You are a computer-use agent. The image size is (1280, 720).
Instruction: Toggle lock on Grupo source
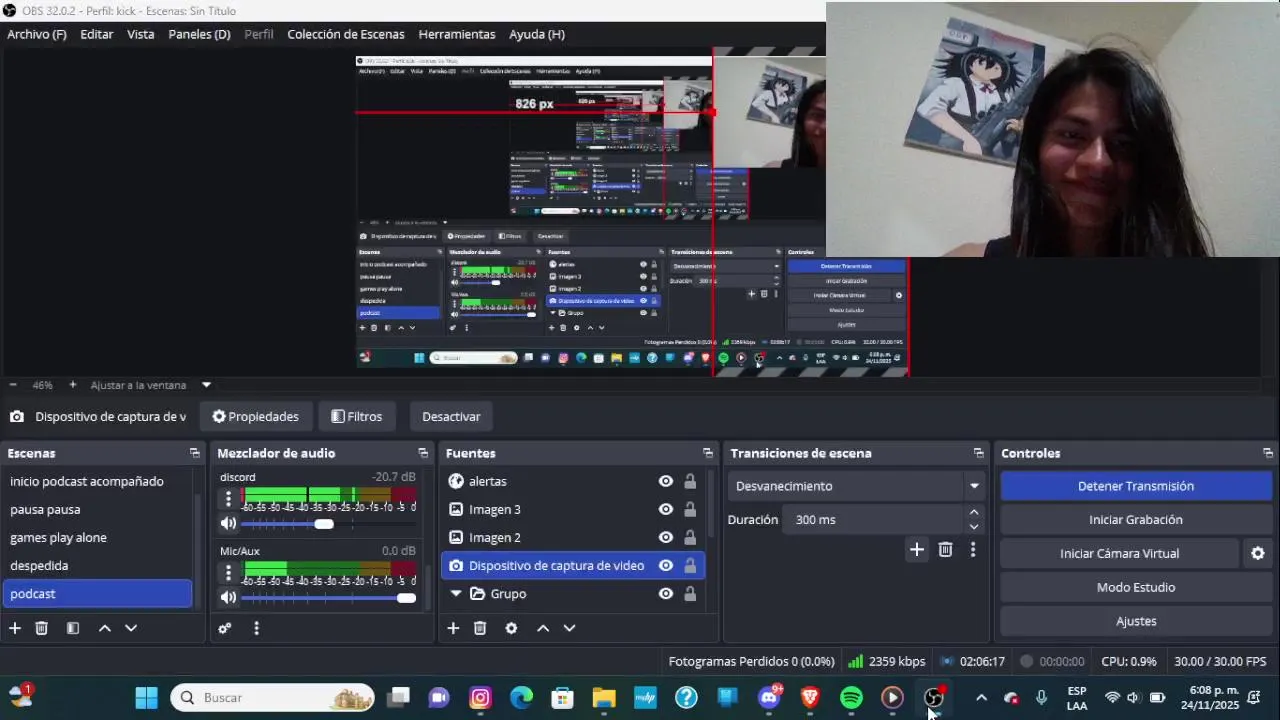[690, 593]
